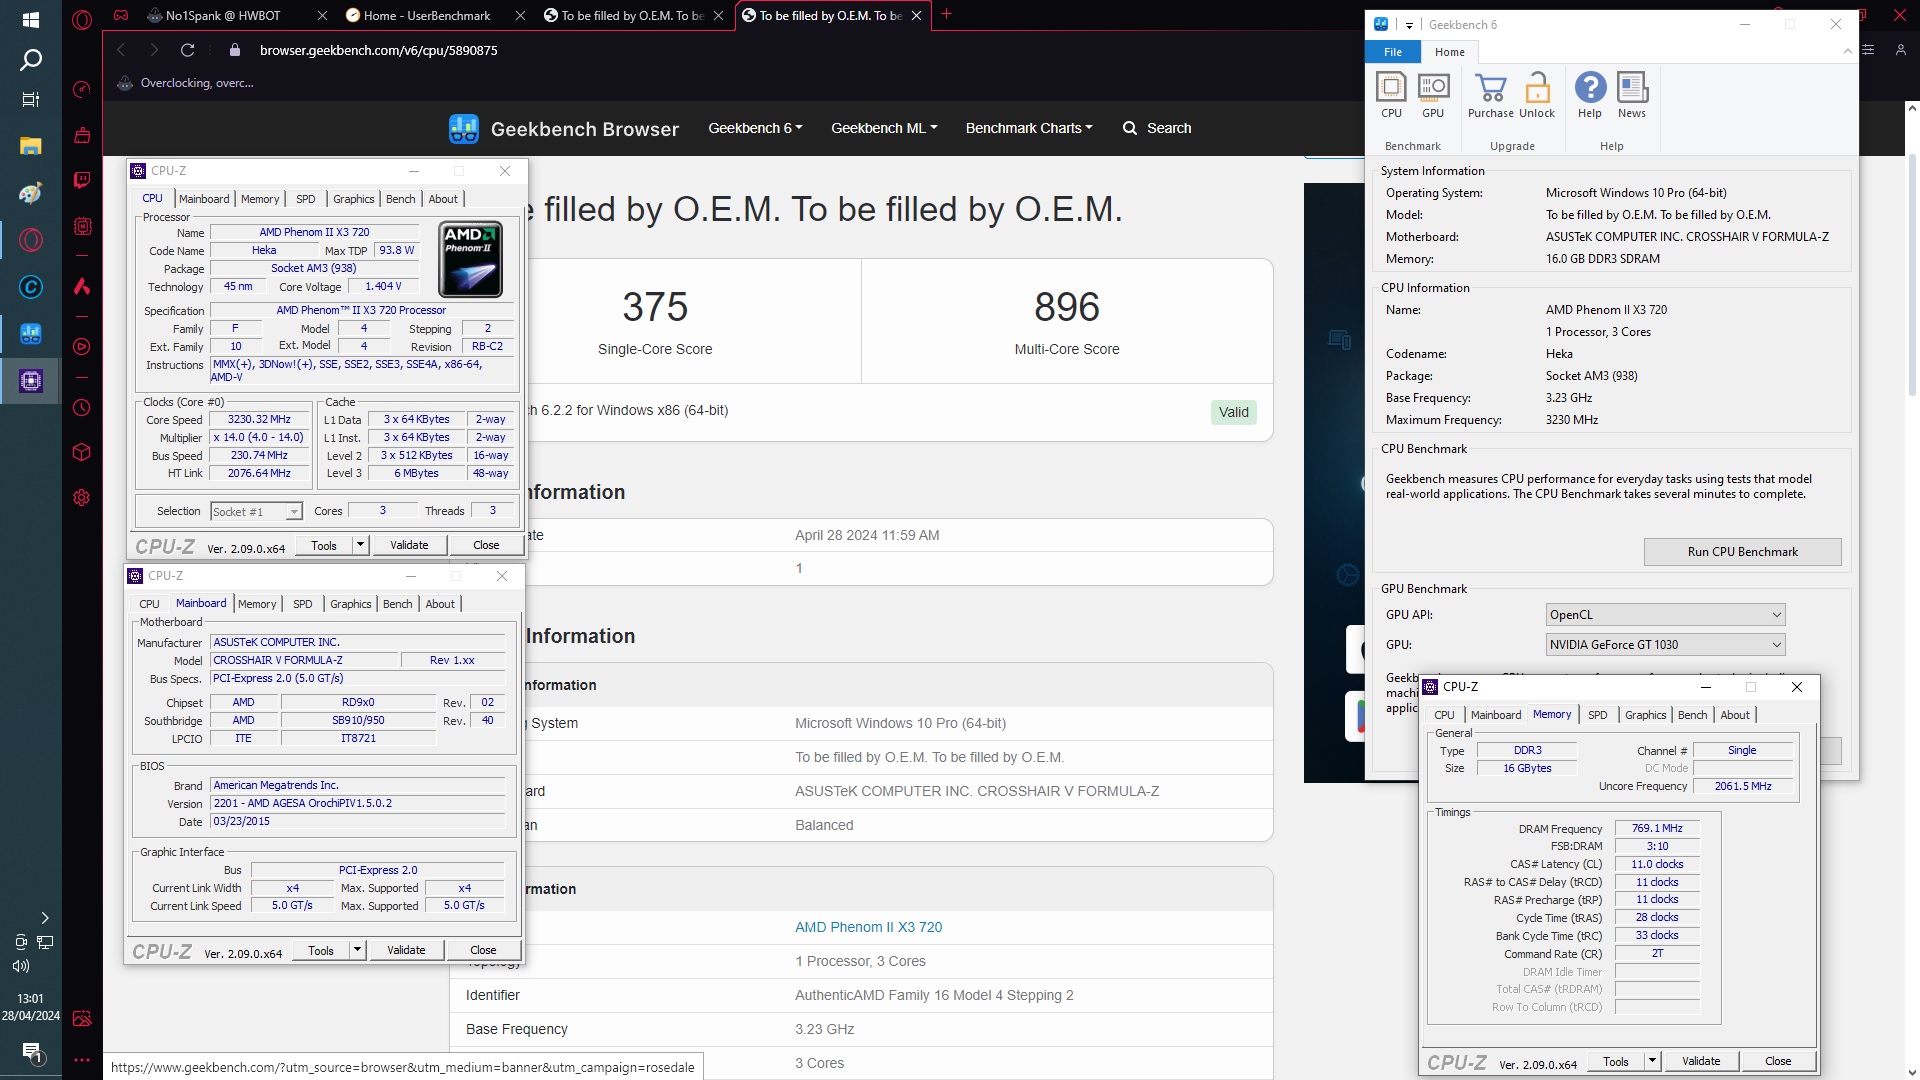
Task: Open the settings gear in Opera sidebar
Action: click(x=82, y=497)
